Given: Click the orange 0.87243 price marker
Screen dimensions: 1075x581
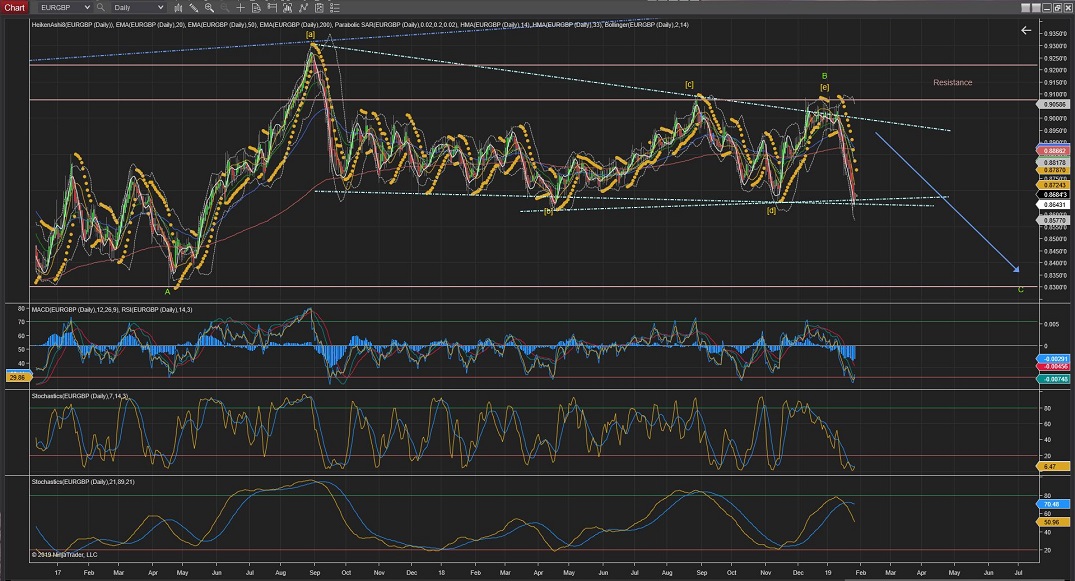Looking at the screenshot, I should point(1054,185).
